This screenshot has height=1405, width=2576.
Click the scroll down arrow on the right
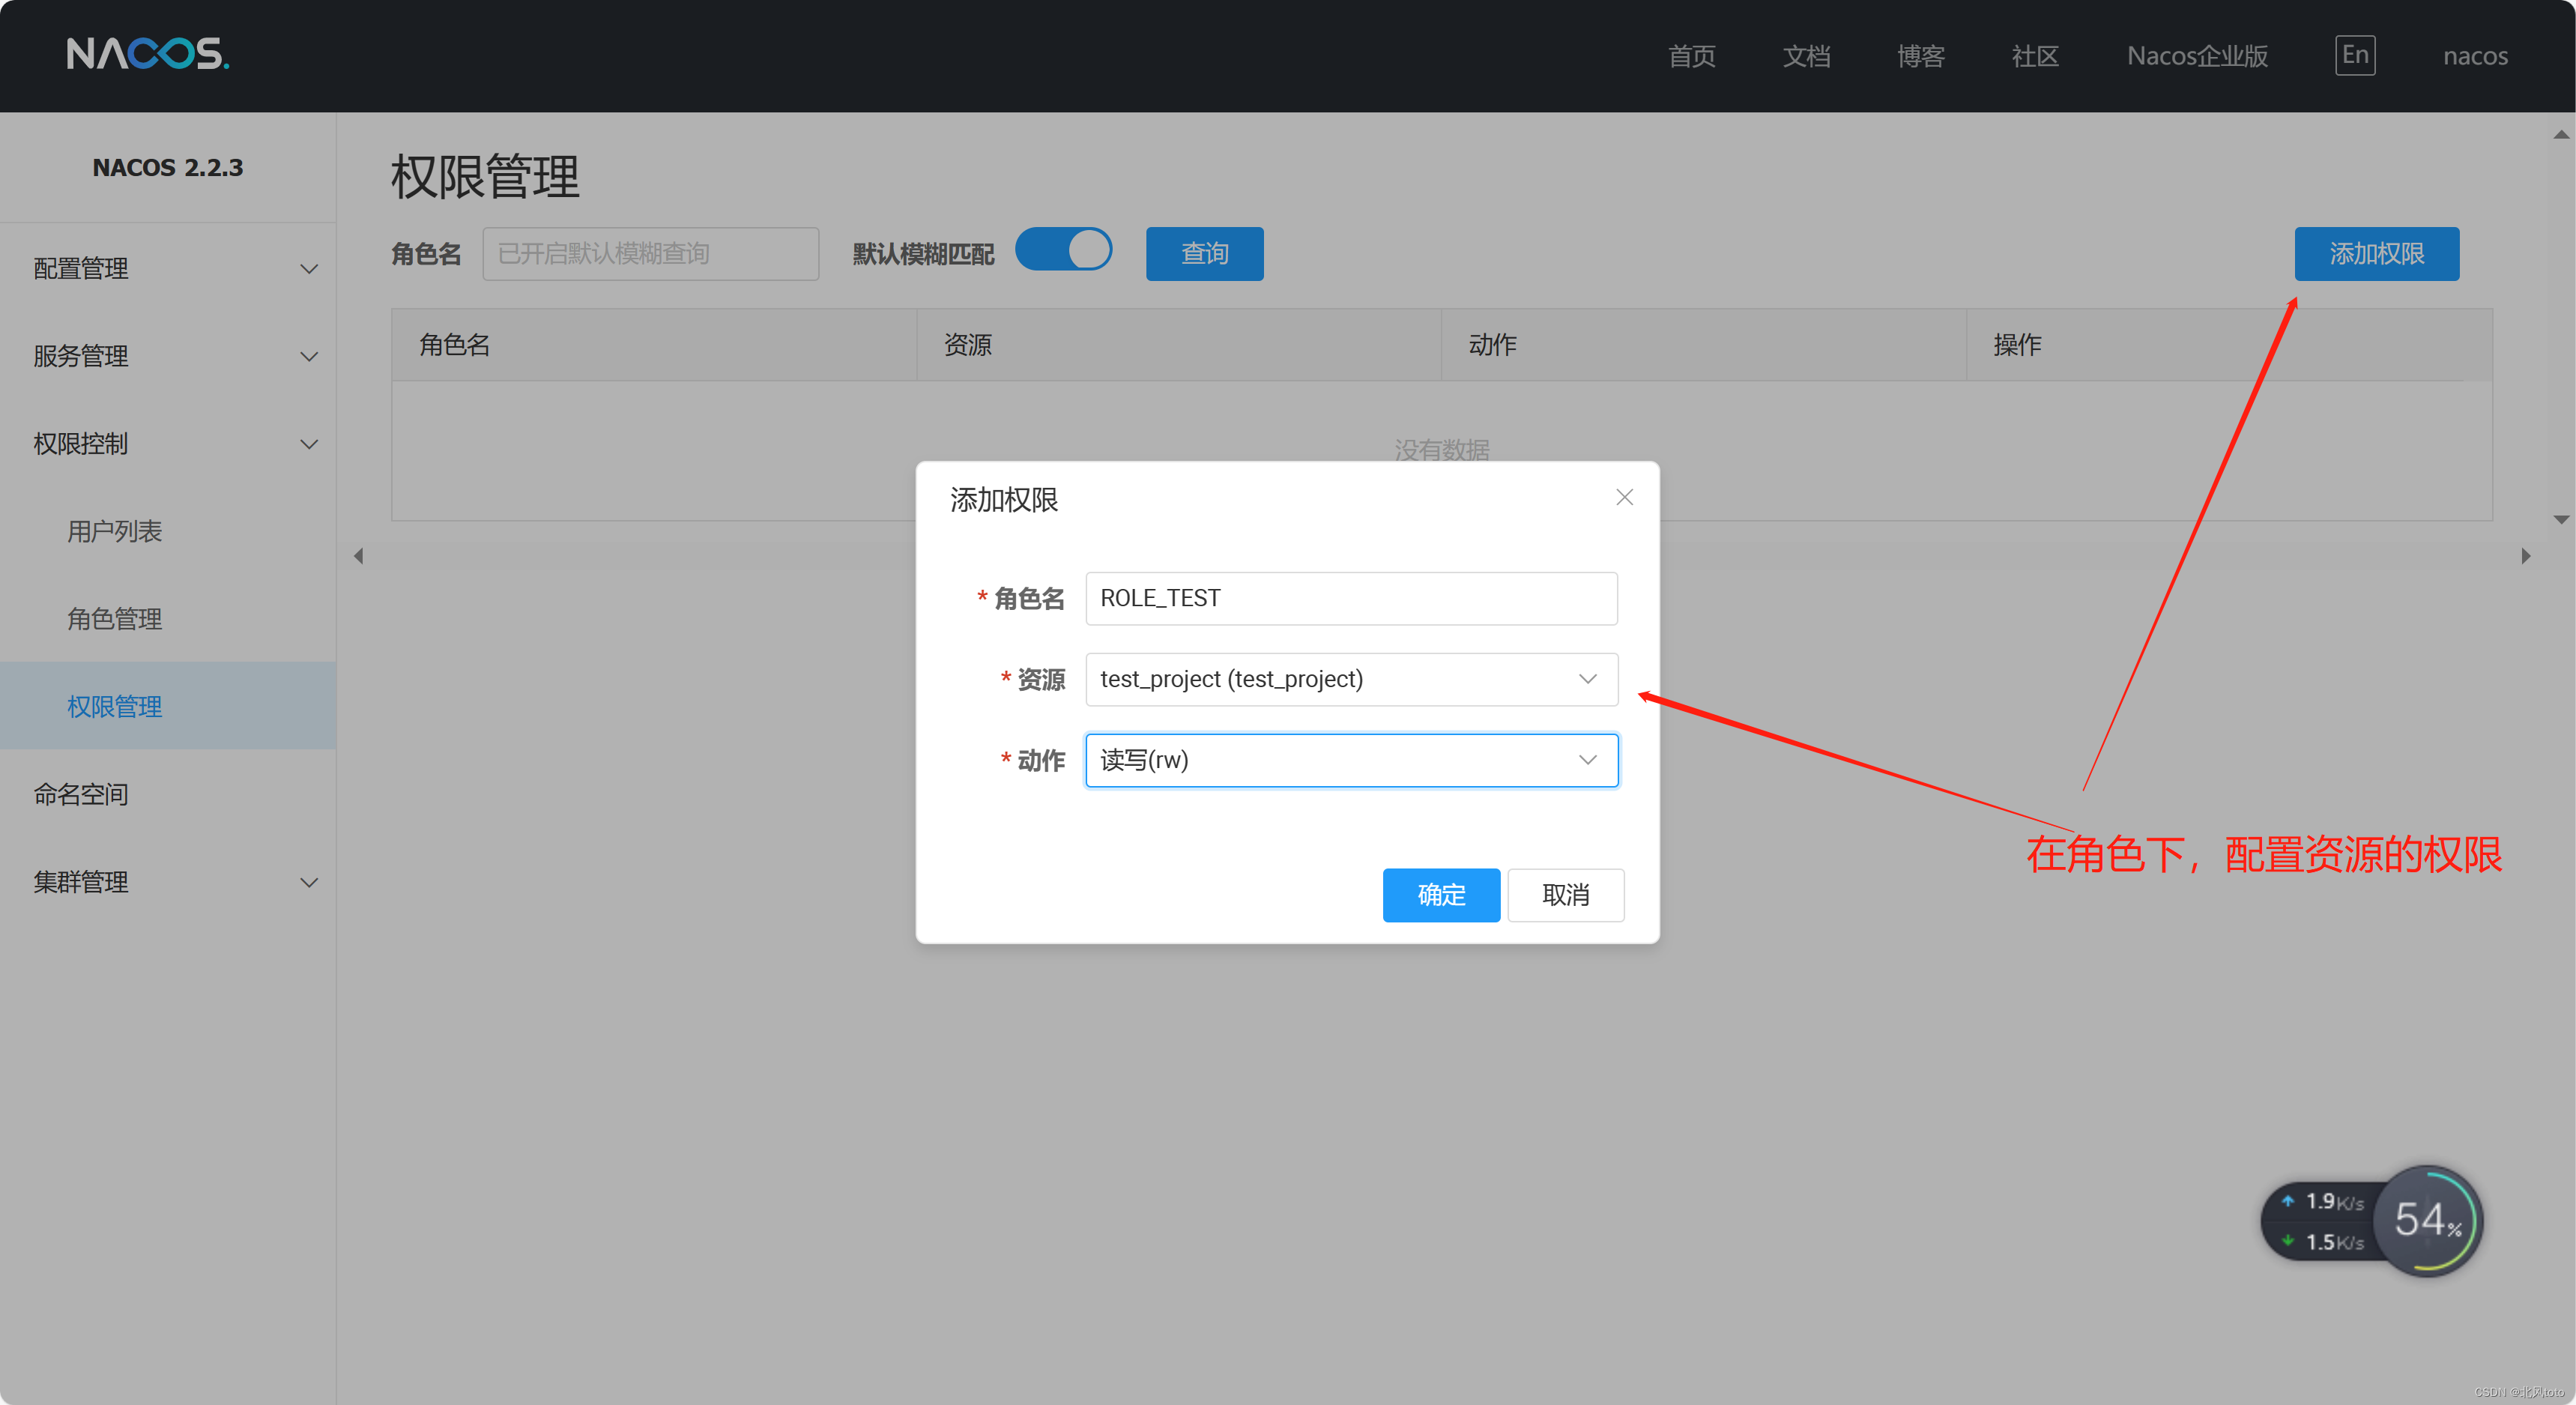2560,519
